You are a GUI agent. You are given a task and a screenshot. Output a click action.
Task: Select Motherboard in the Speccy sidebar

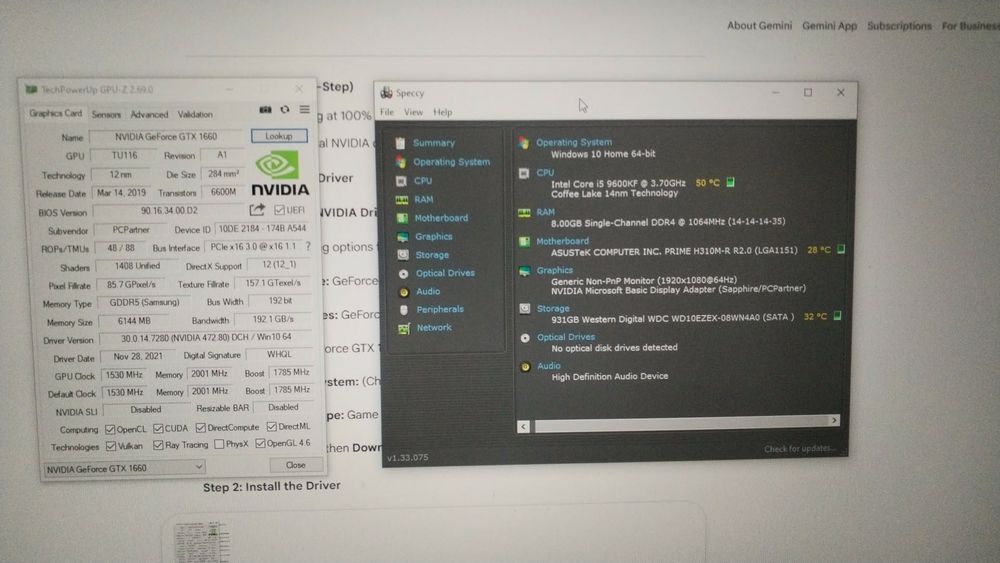(441, 218)
